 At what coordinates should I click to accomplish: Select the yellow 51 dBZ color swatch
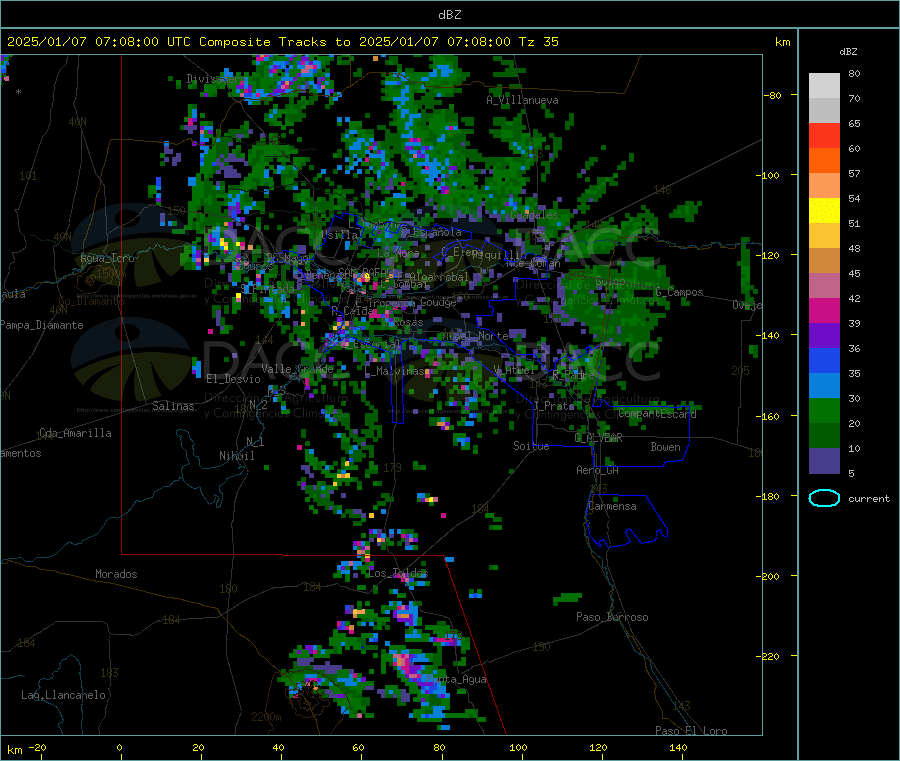(824, 211)
